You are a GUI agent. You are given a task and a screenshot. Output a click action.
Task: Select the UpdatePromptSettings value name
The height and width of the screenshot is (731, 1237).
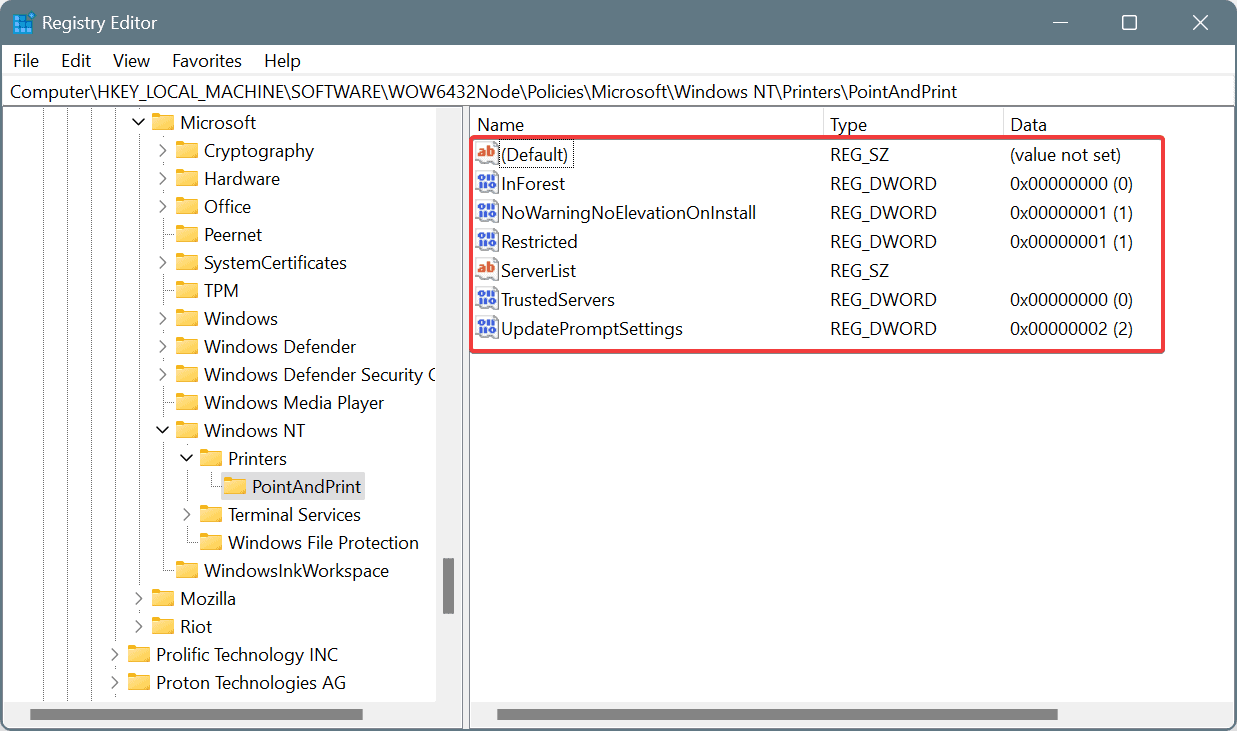(x=592, y=328)
